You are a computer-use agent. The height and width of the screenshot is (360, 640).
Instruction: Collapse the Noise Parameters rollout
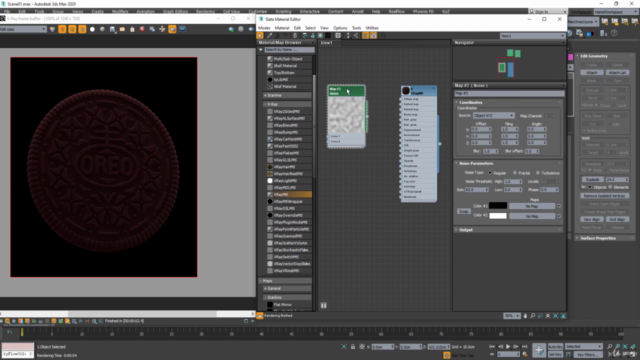[509, 163]
